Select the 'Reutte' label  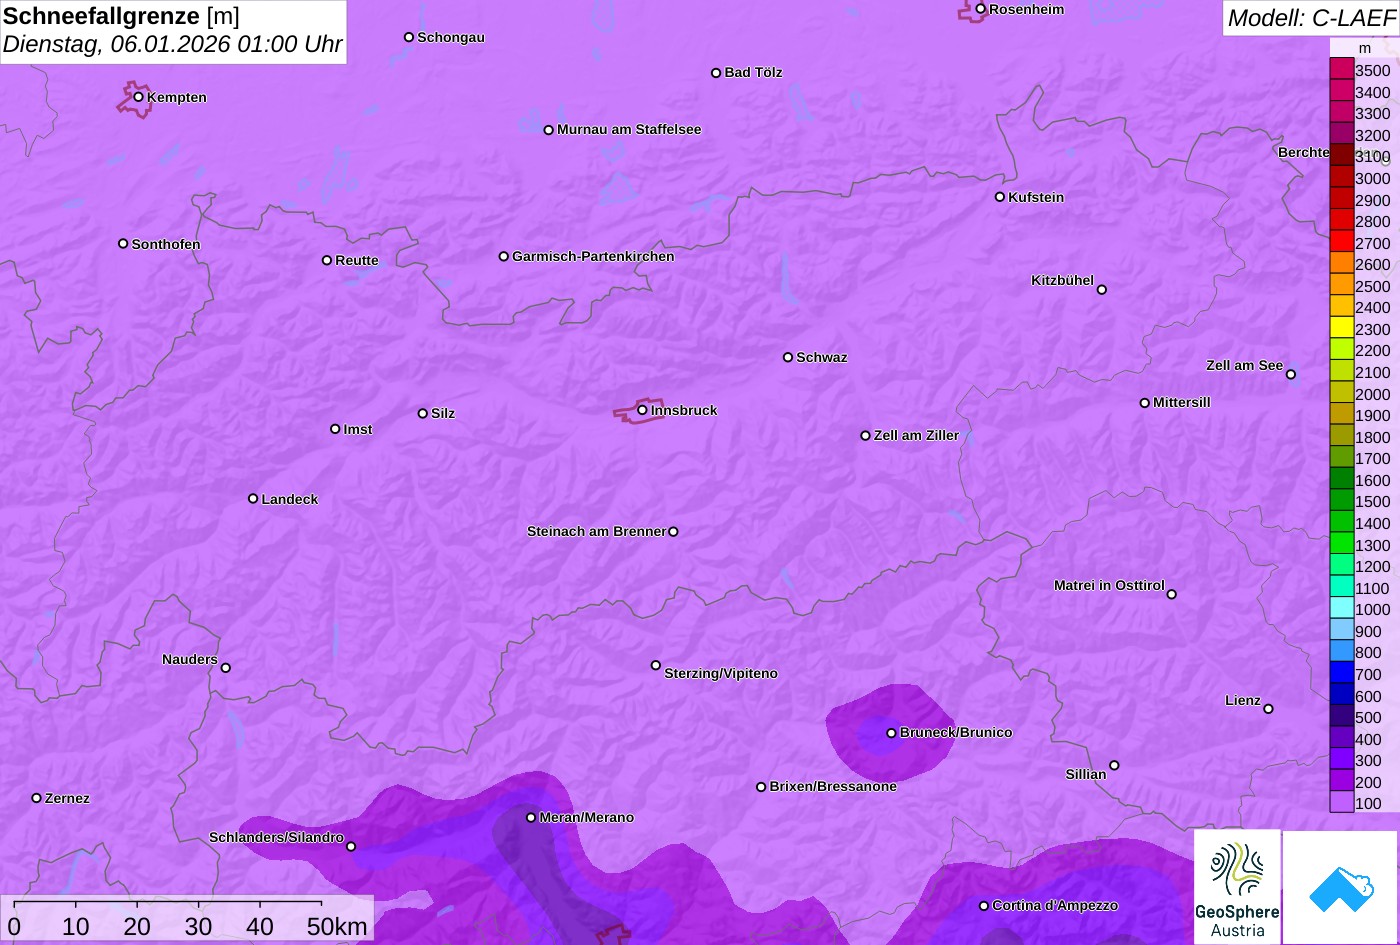tap(357, 260)
